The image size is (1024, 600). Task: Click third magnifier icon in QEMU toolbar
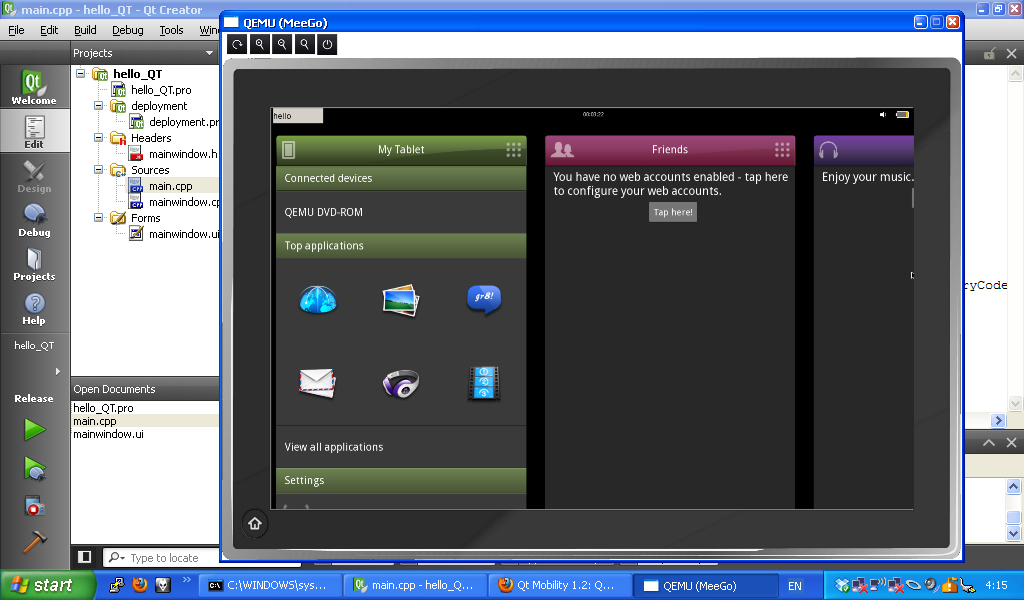point(304,44)
